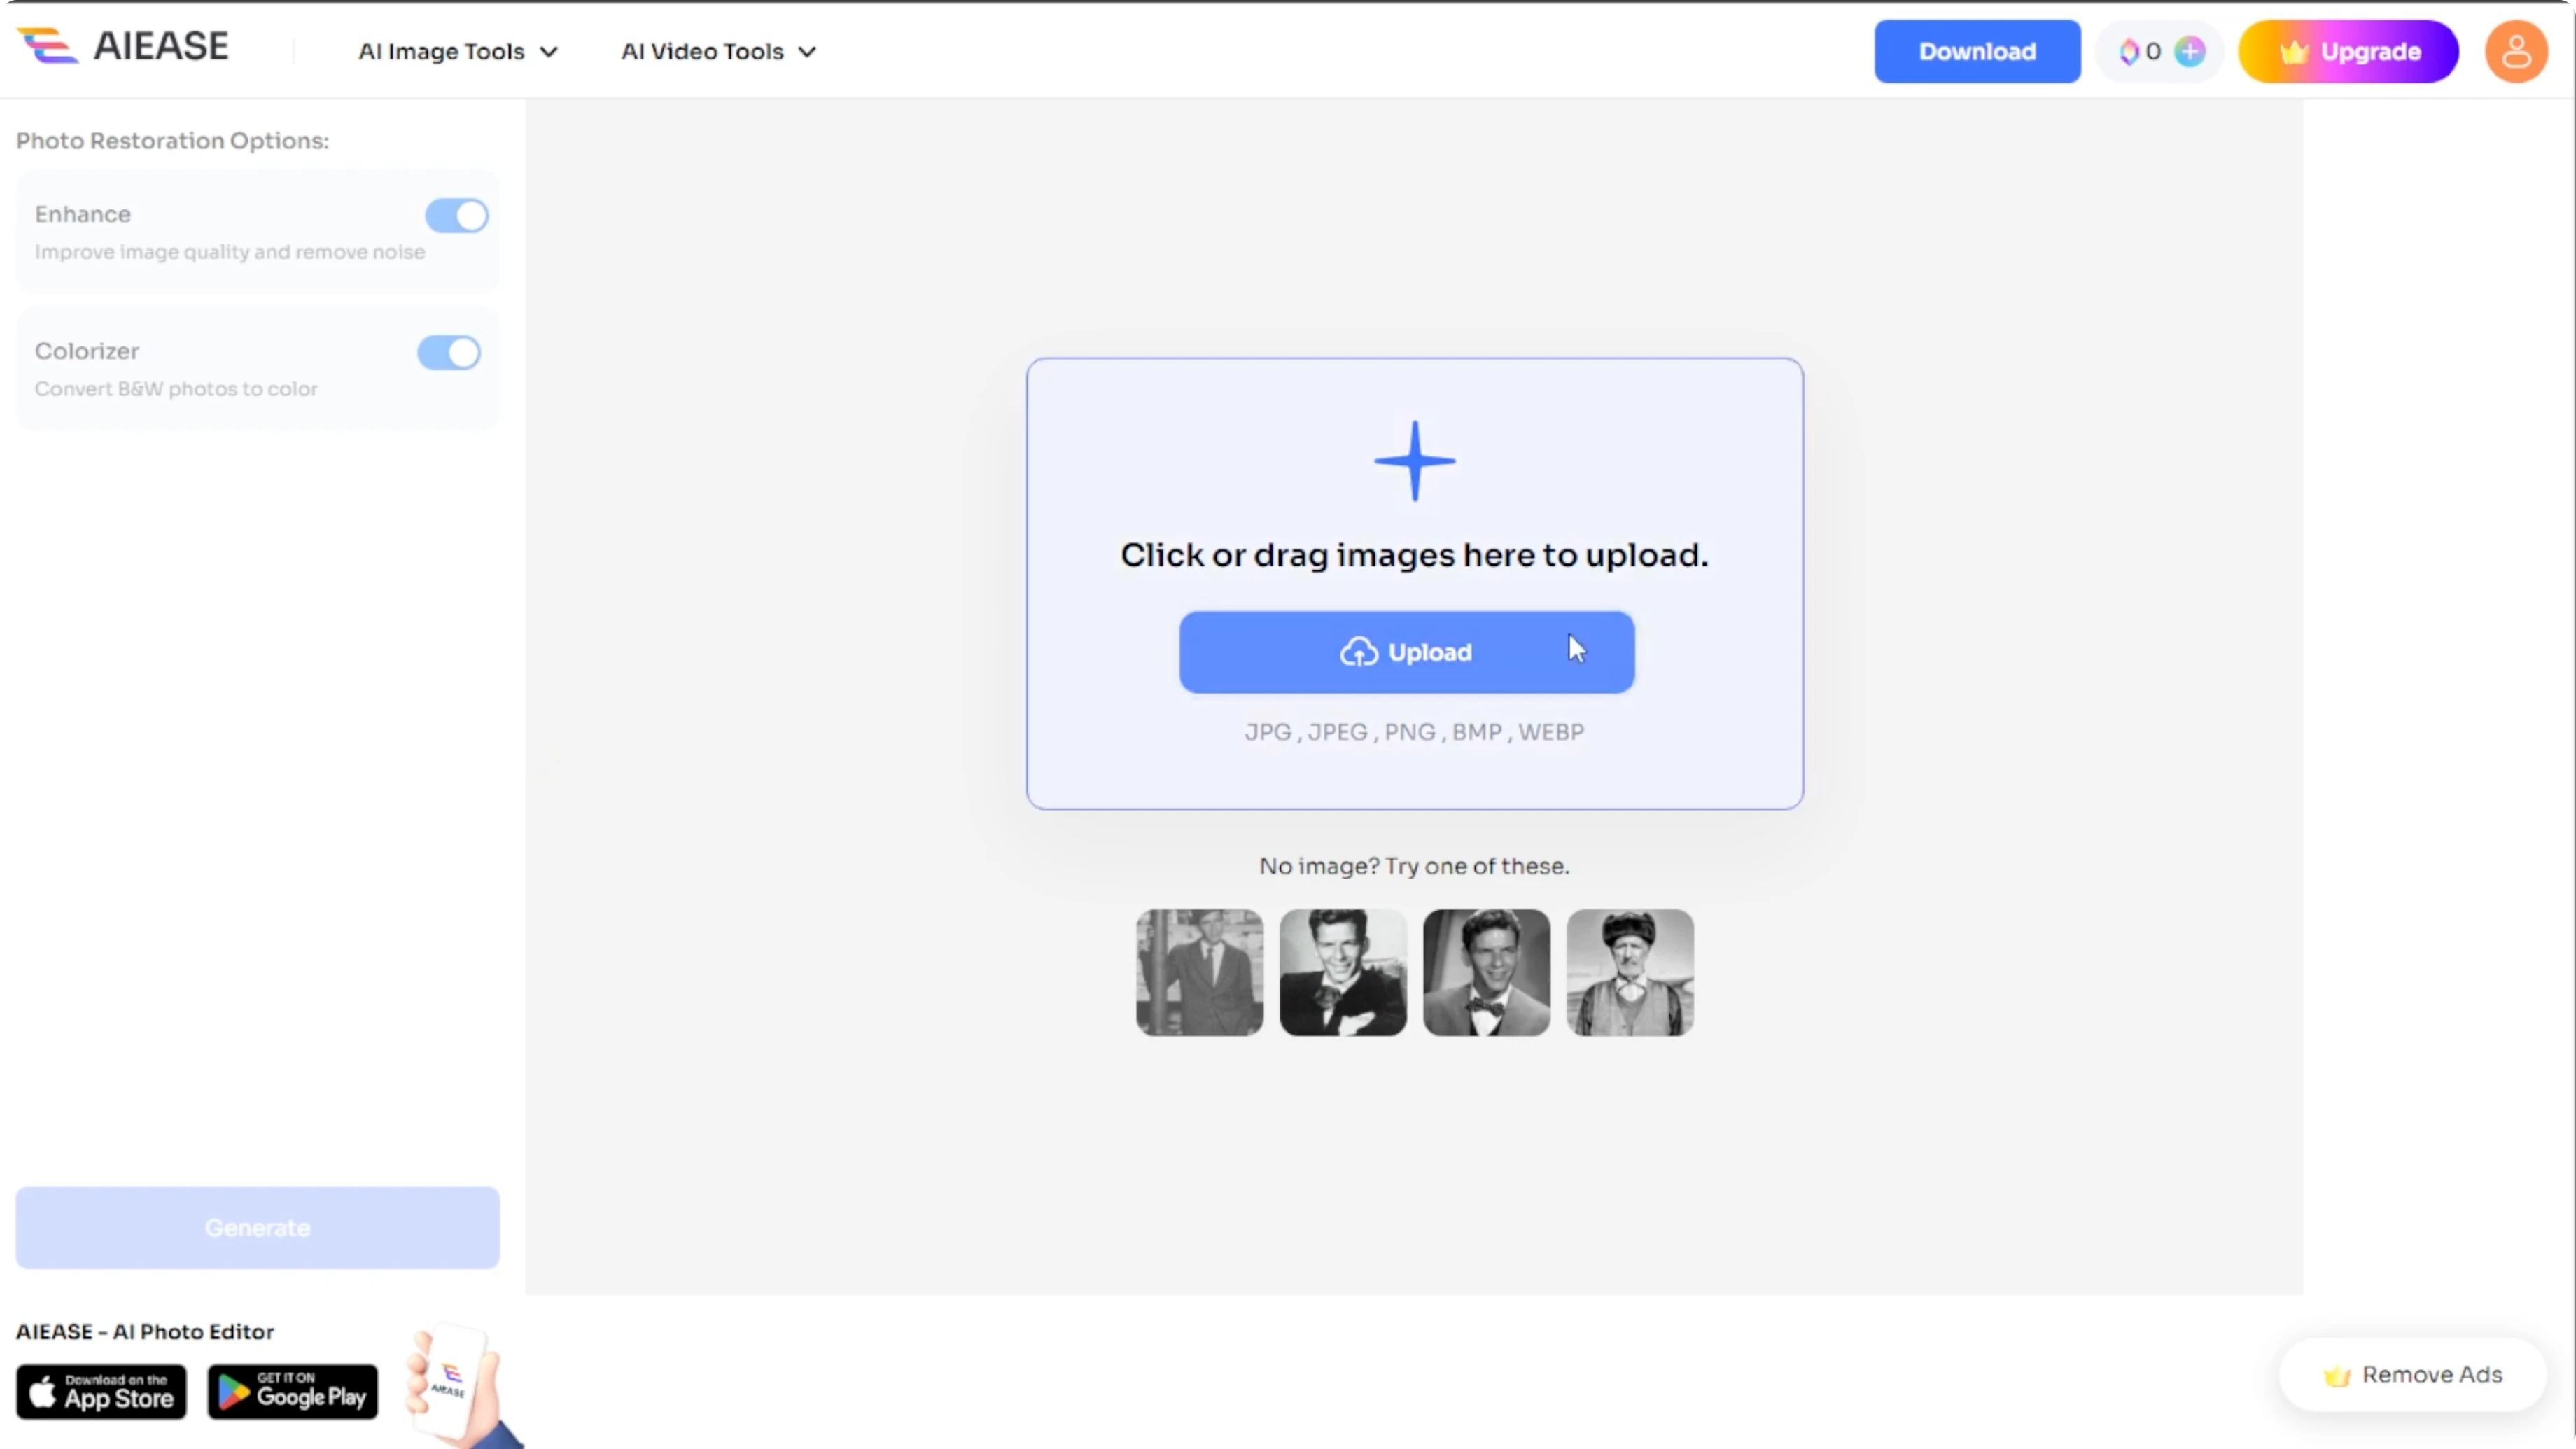Click the Upgrade button with crown
The height and width of the screenshot is (1449, 2576).
[2348, 51]
